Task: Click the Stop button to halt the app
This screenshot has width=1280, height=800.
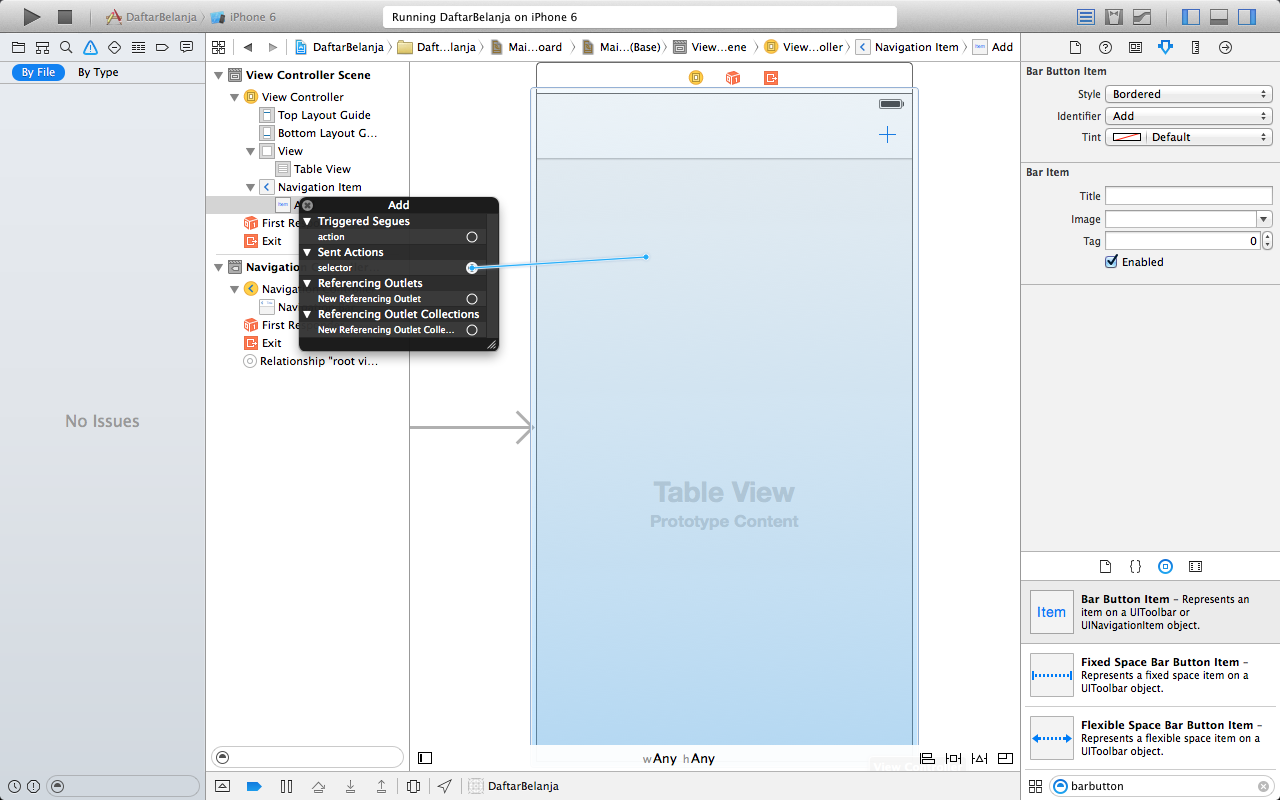Action: coord(66,16)
